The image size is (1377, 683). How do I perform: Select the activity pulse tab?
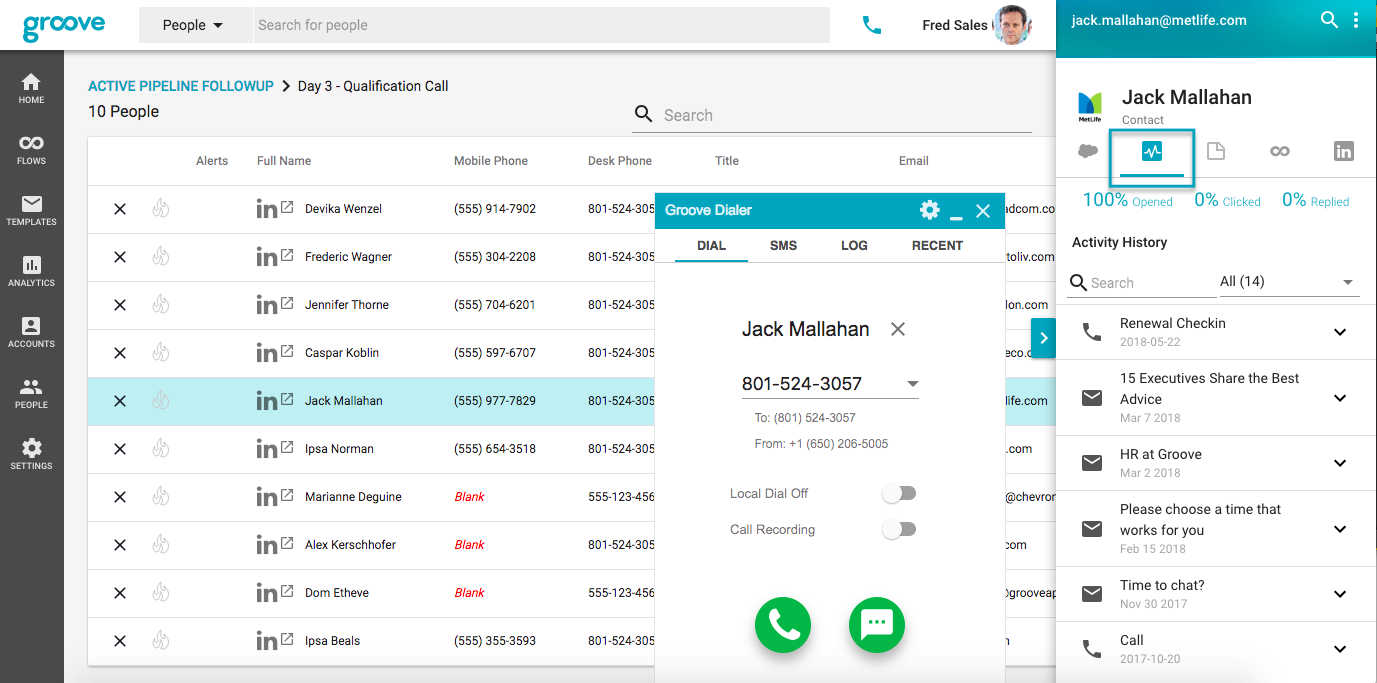point(1152,152)
